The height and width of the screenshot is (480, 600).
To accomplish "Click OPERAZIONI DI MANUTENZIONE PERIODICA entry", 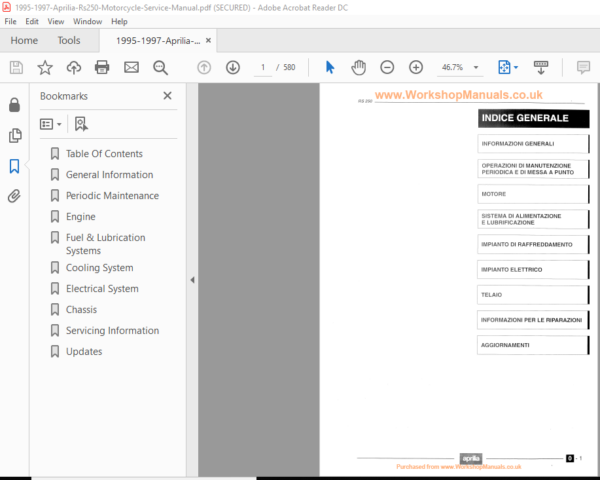I will pyautogui.click(x=533, y=169).
